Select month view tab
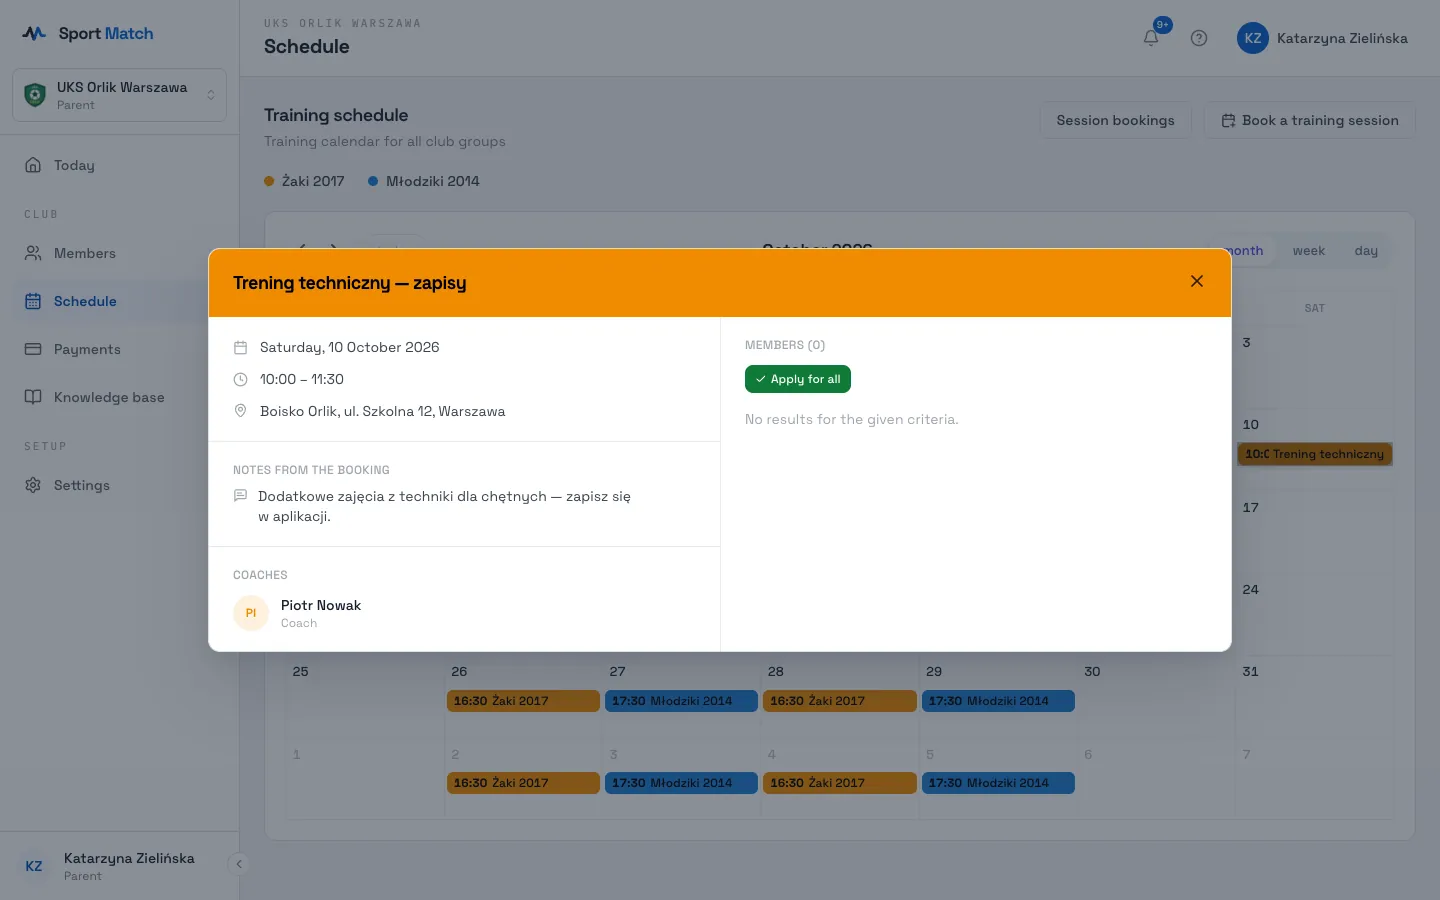This screenshot has height=900, width=1440. (1244, 251)
